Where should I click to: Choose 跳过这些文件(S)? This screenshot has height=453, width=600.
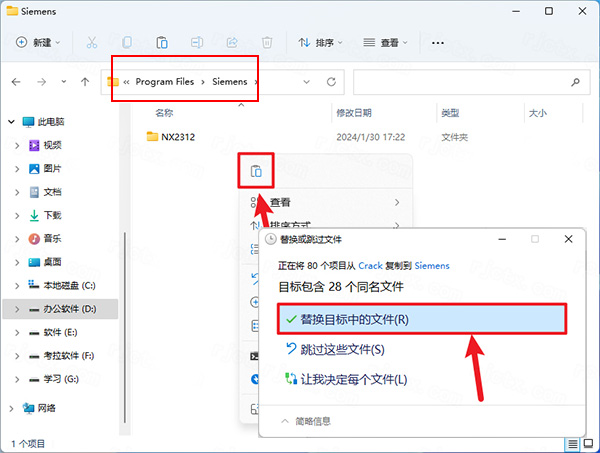pos(335,349)
